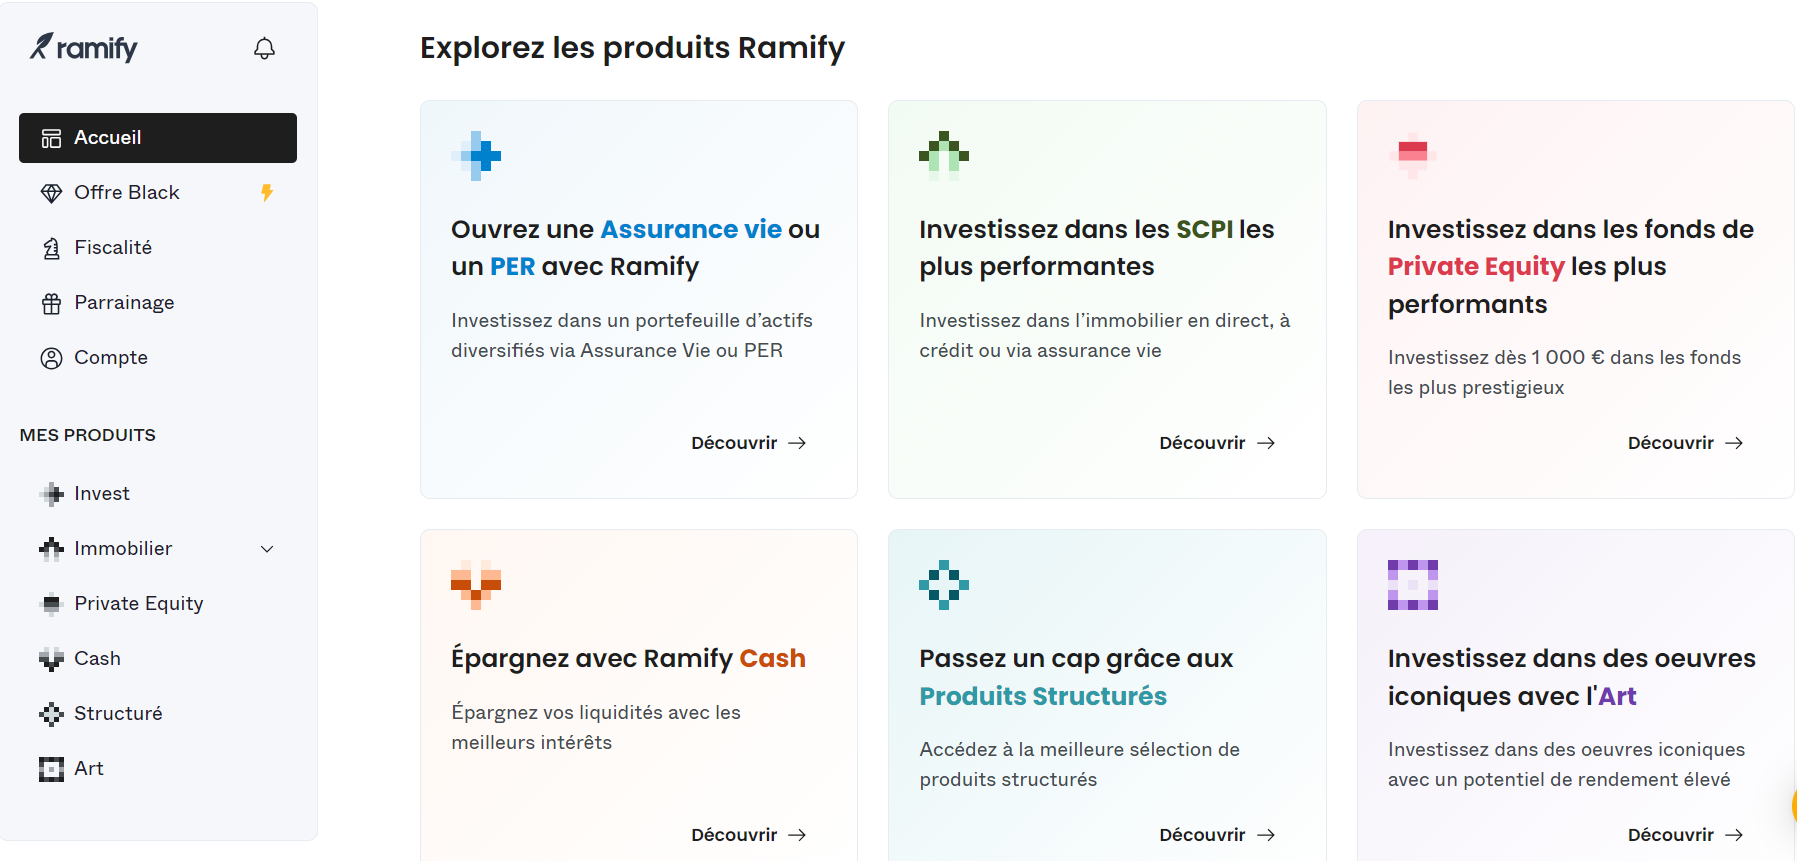
Task: Click the Art framed-picture icon
Action: point(50,768)
